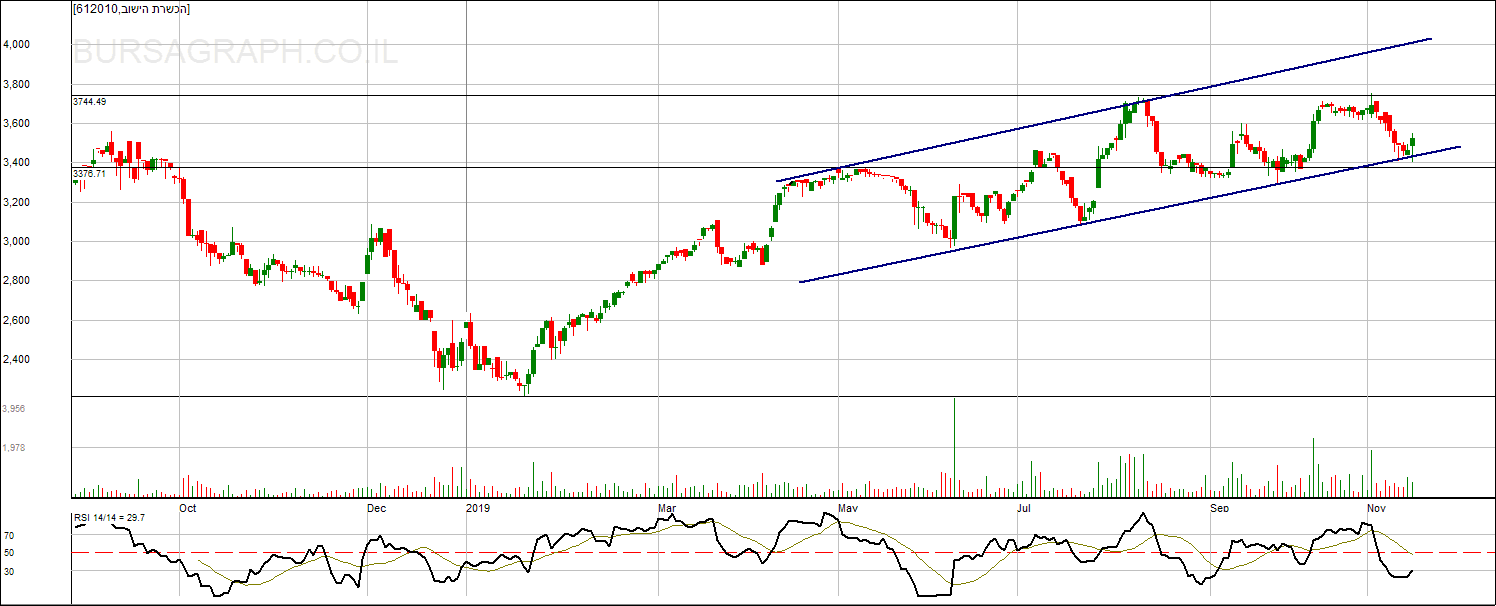Viewport: 1496px width, 606px height.
Task: Click the RSI 30 level label
Action: click(8, 571)
